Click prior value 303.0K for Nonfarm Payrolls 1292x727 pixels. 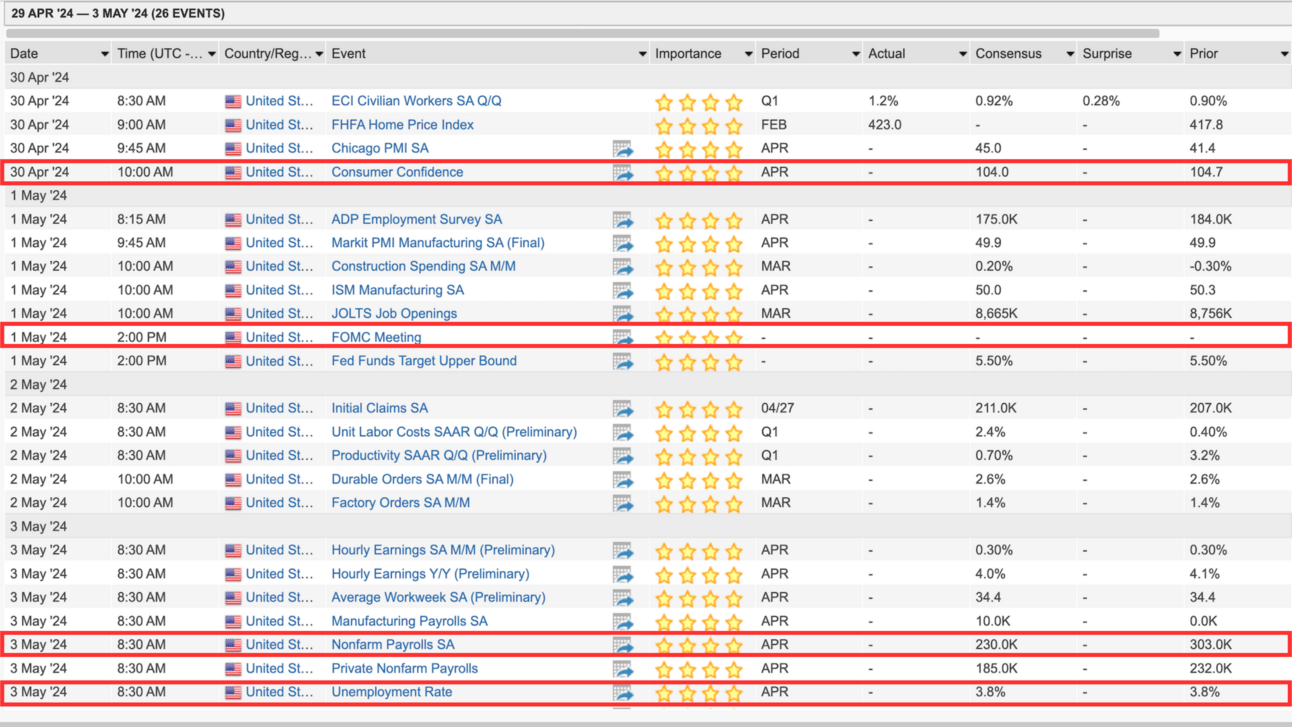1211,645
